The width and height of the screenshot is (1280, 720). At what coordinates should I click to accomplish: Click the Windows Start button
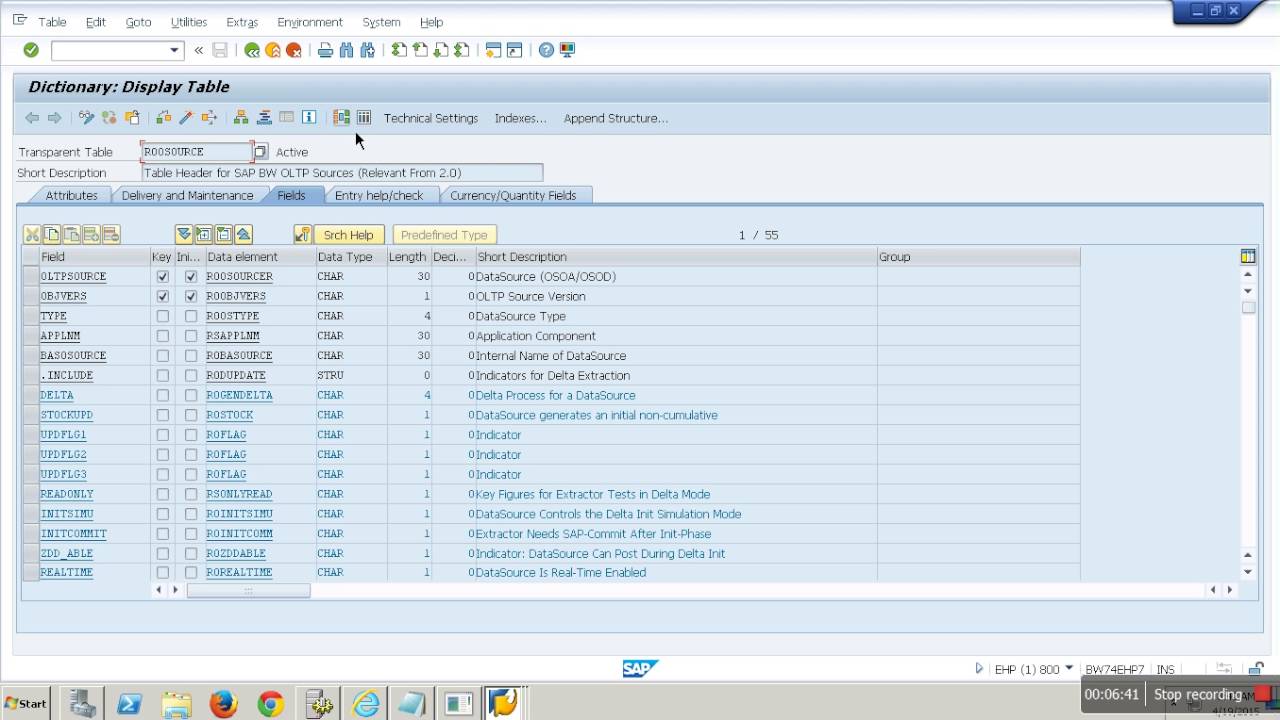coord(26,703)
